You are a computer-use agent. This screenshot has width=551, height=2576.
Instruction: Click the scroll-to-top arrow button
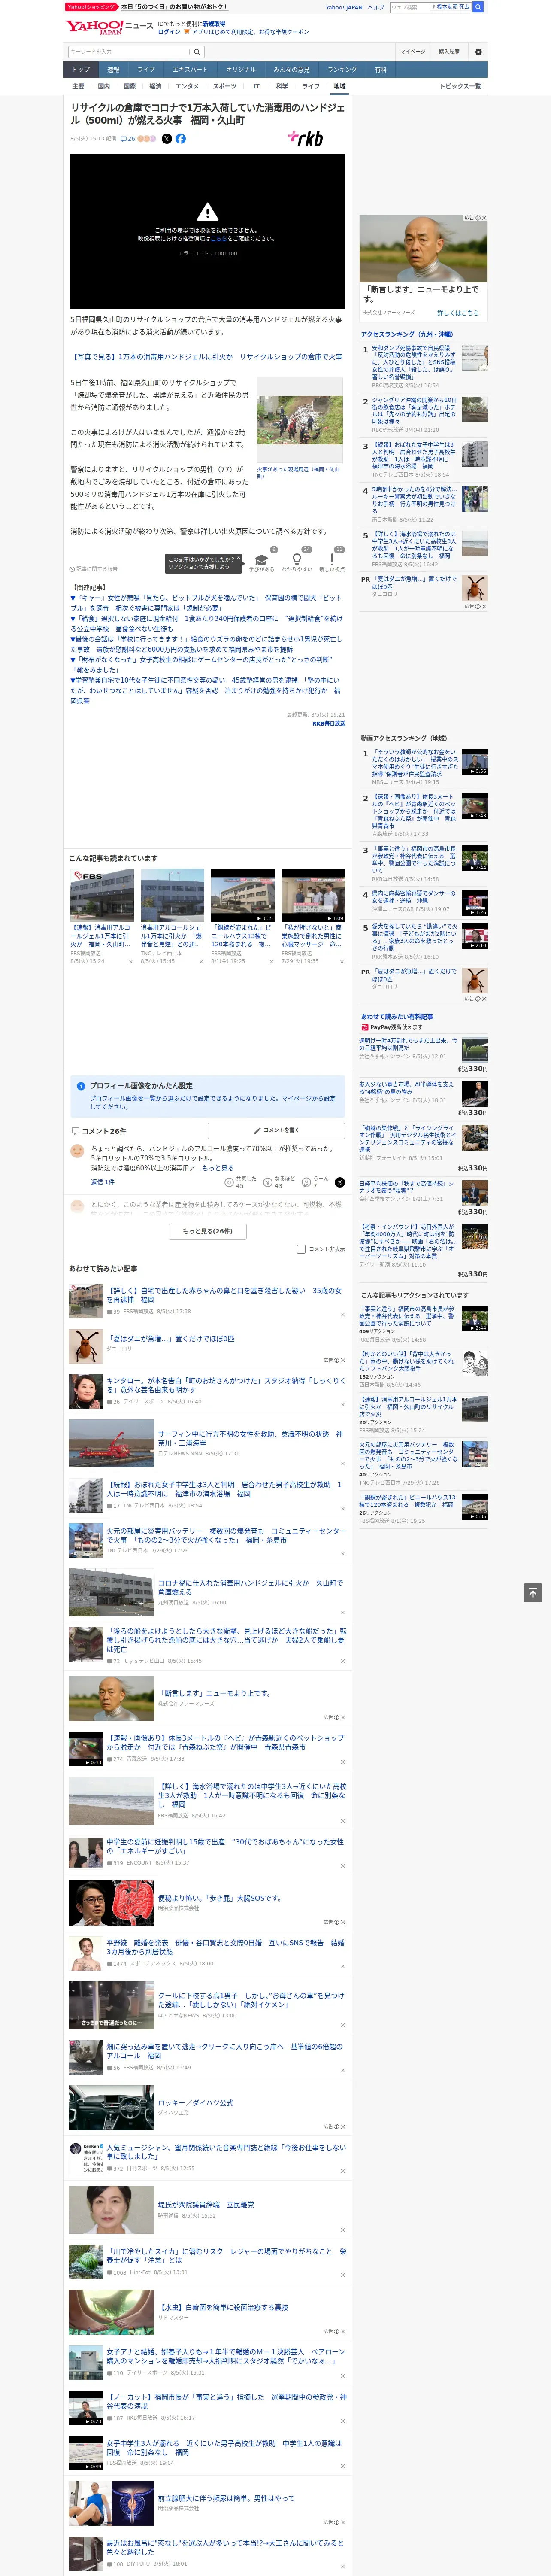click(x=533, y=1592)
